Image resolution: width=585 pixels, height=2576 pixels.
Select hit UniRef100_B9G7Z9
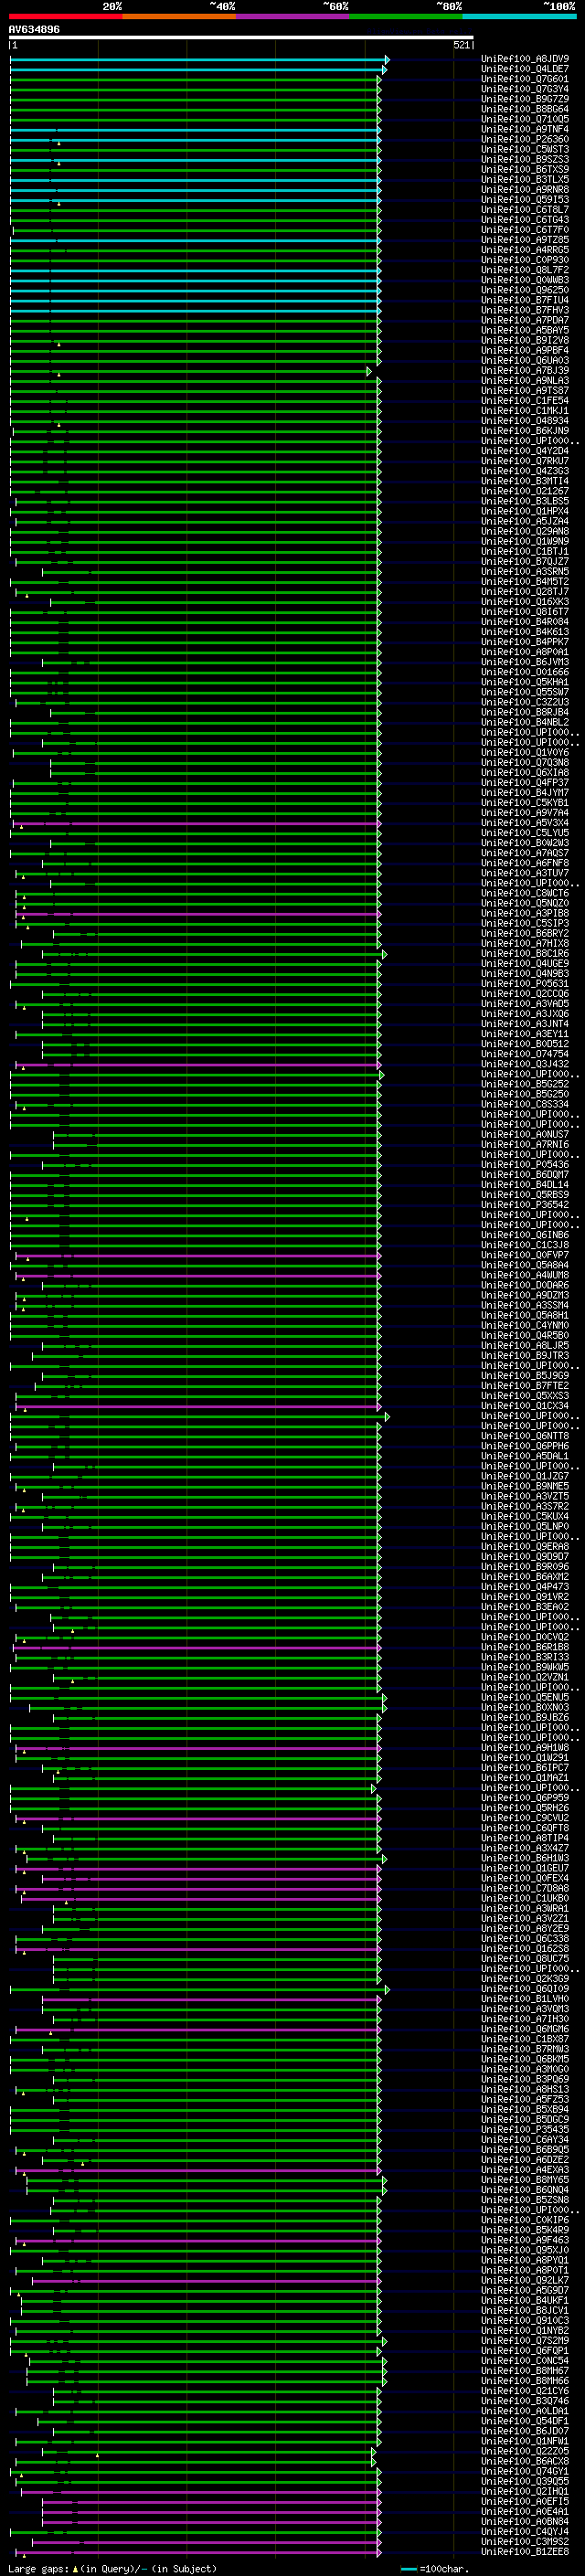525,99
